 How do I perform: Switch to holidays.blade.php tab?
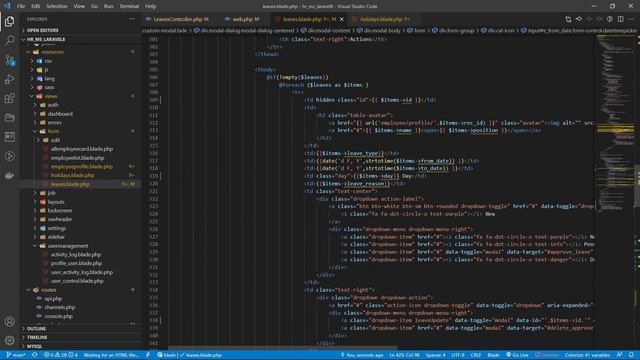click(384, 19)
